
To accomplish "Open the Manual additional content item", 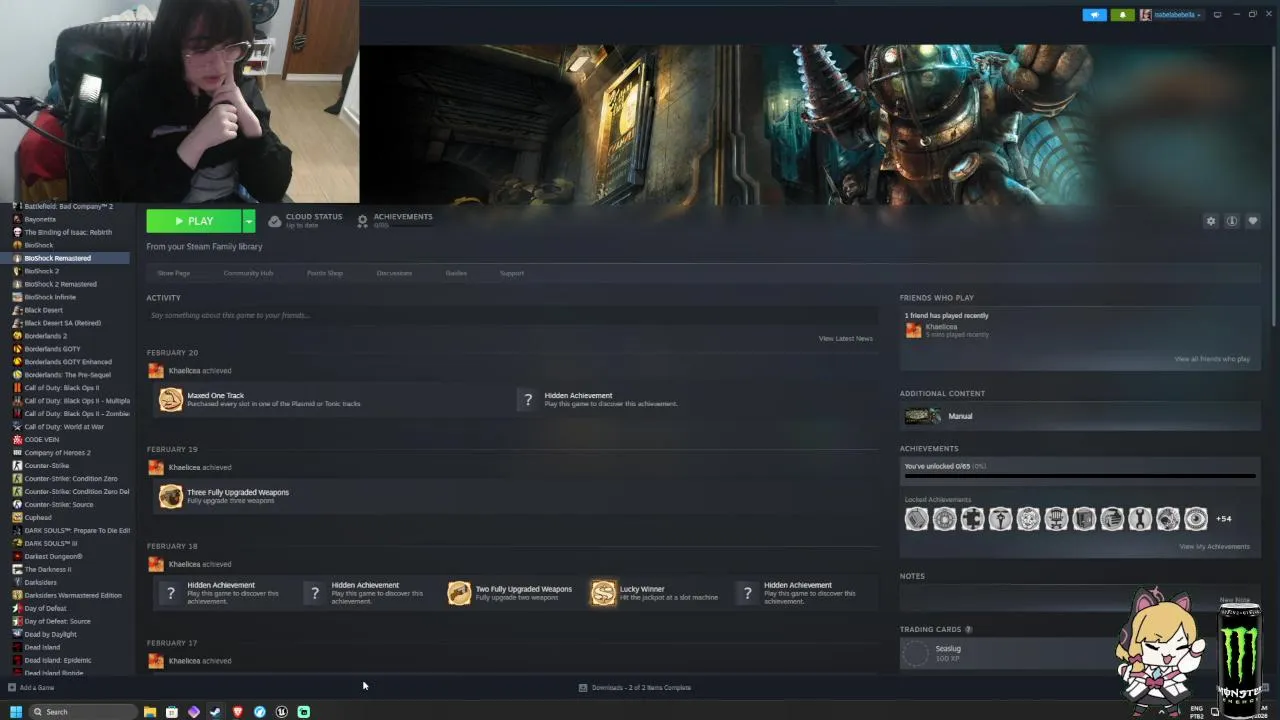I will click(x=1080, y=416).
